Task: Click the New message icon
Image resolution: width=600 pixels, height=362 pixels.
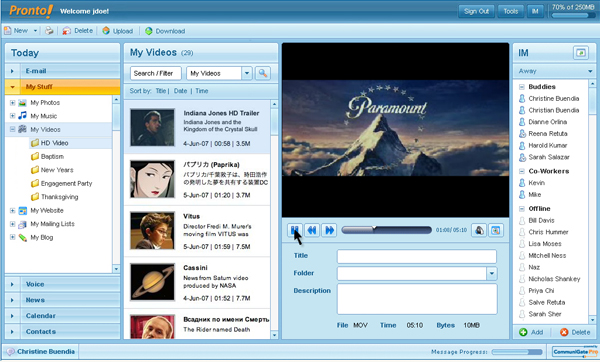Action: (8, 31)
